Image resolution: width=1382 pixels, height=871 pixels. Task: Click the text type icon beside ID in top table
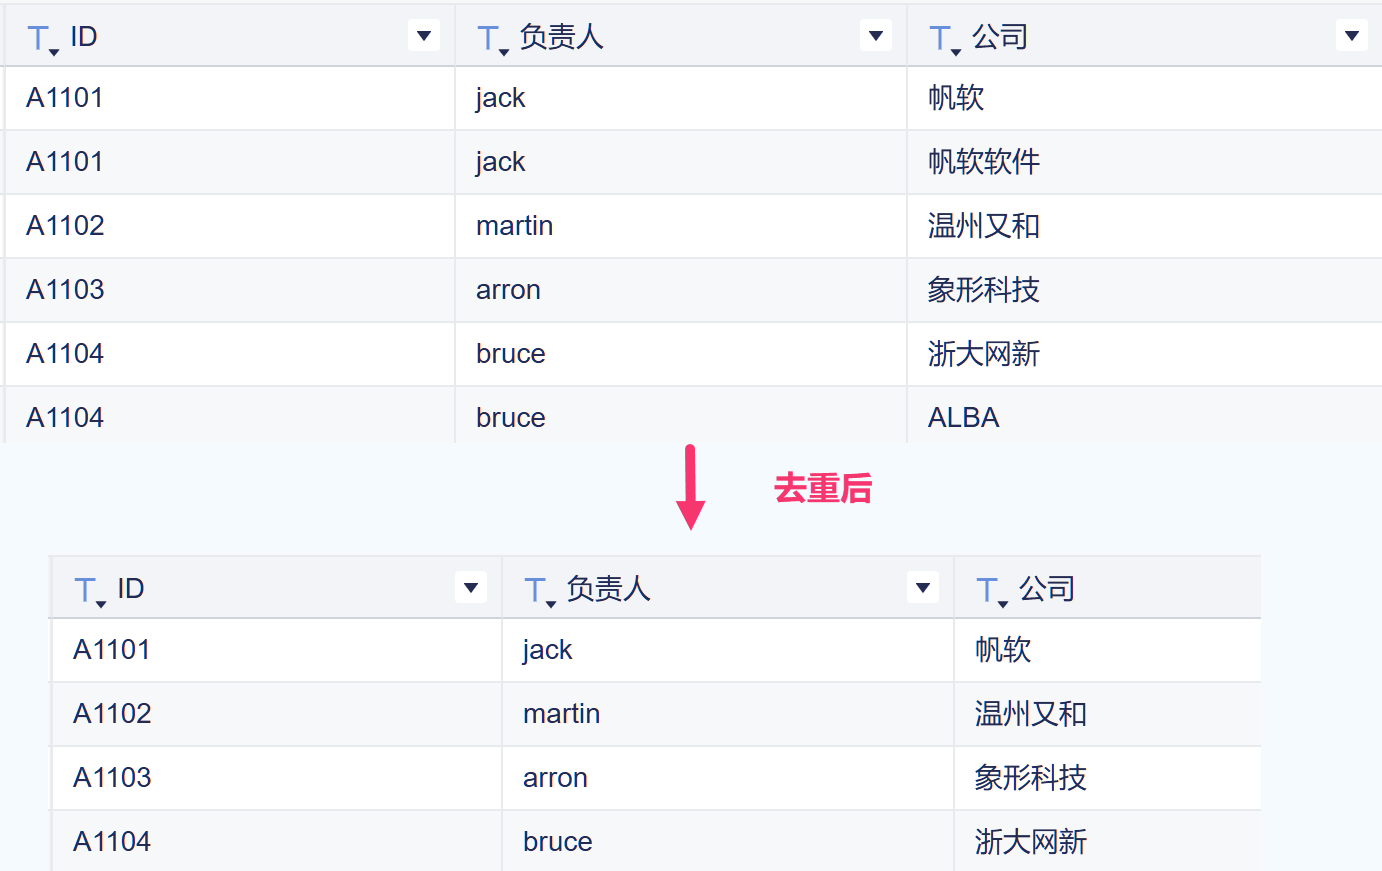[x=41, y=39]
